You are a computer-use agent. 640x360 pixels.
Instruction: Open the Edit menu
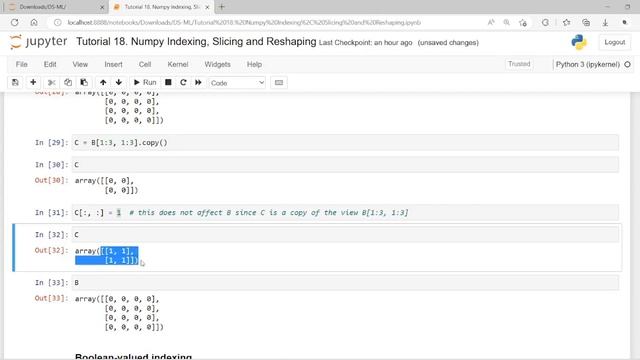point(50,64)
